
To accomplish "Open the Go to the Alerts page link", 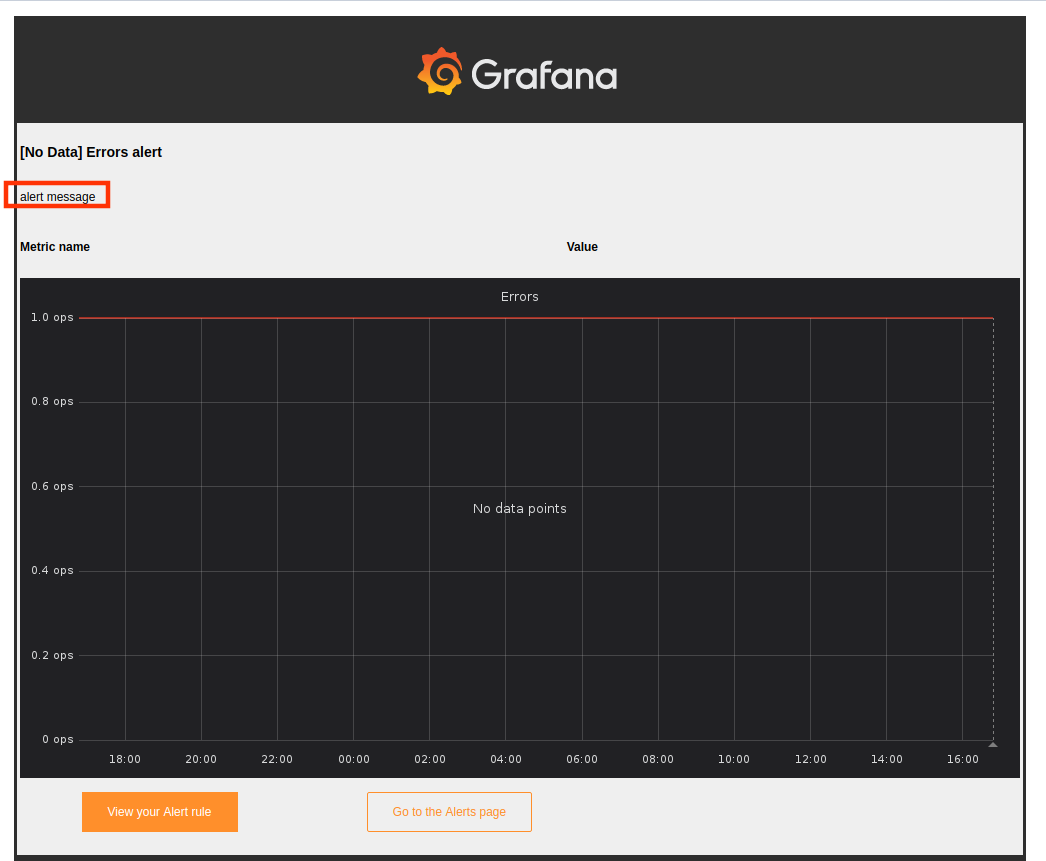I will 449,812.
